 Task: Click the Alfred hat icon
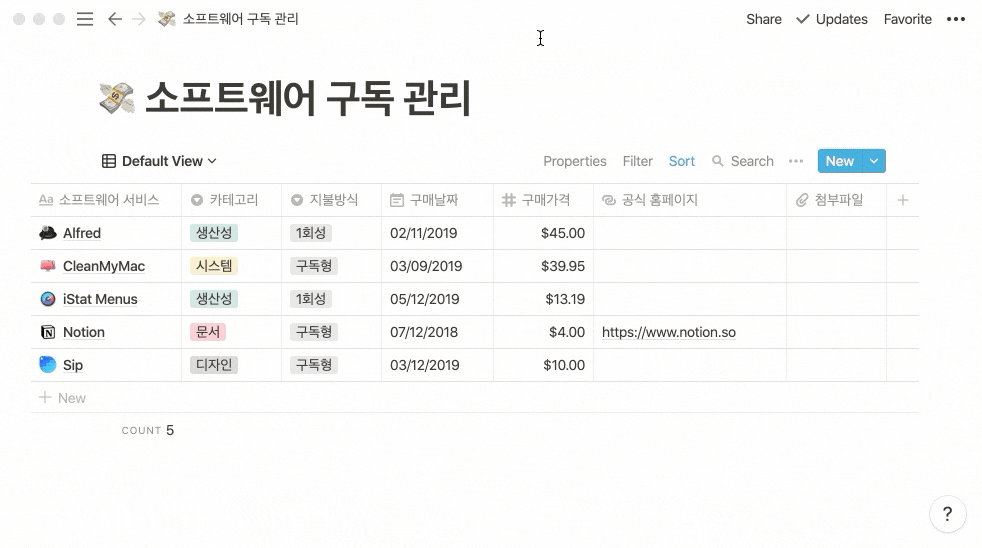click(x=48, y=233)
